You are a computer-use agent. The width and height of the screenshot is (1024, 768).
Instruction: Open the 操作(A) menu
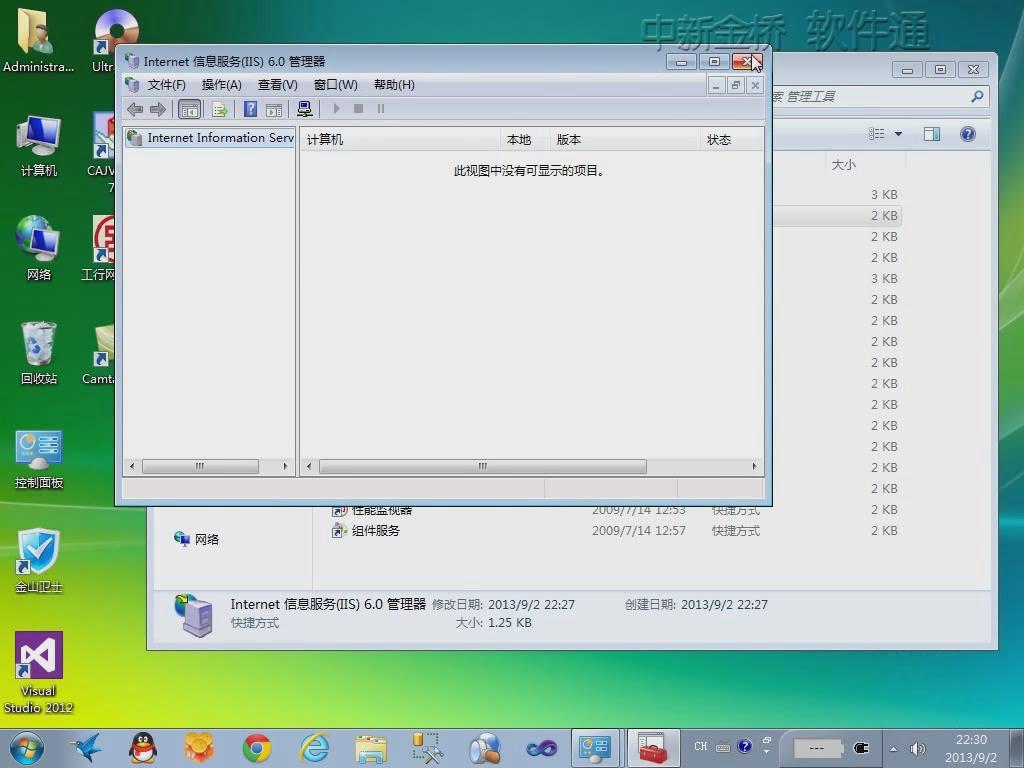pyautogui.click(x=221, y=85)
